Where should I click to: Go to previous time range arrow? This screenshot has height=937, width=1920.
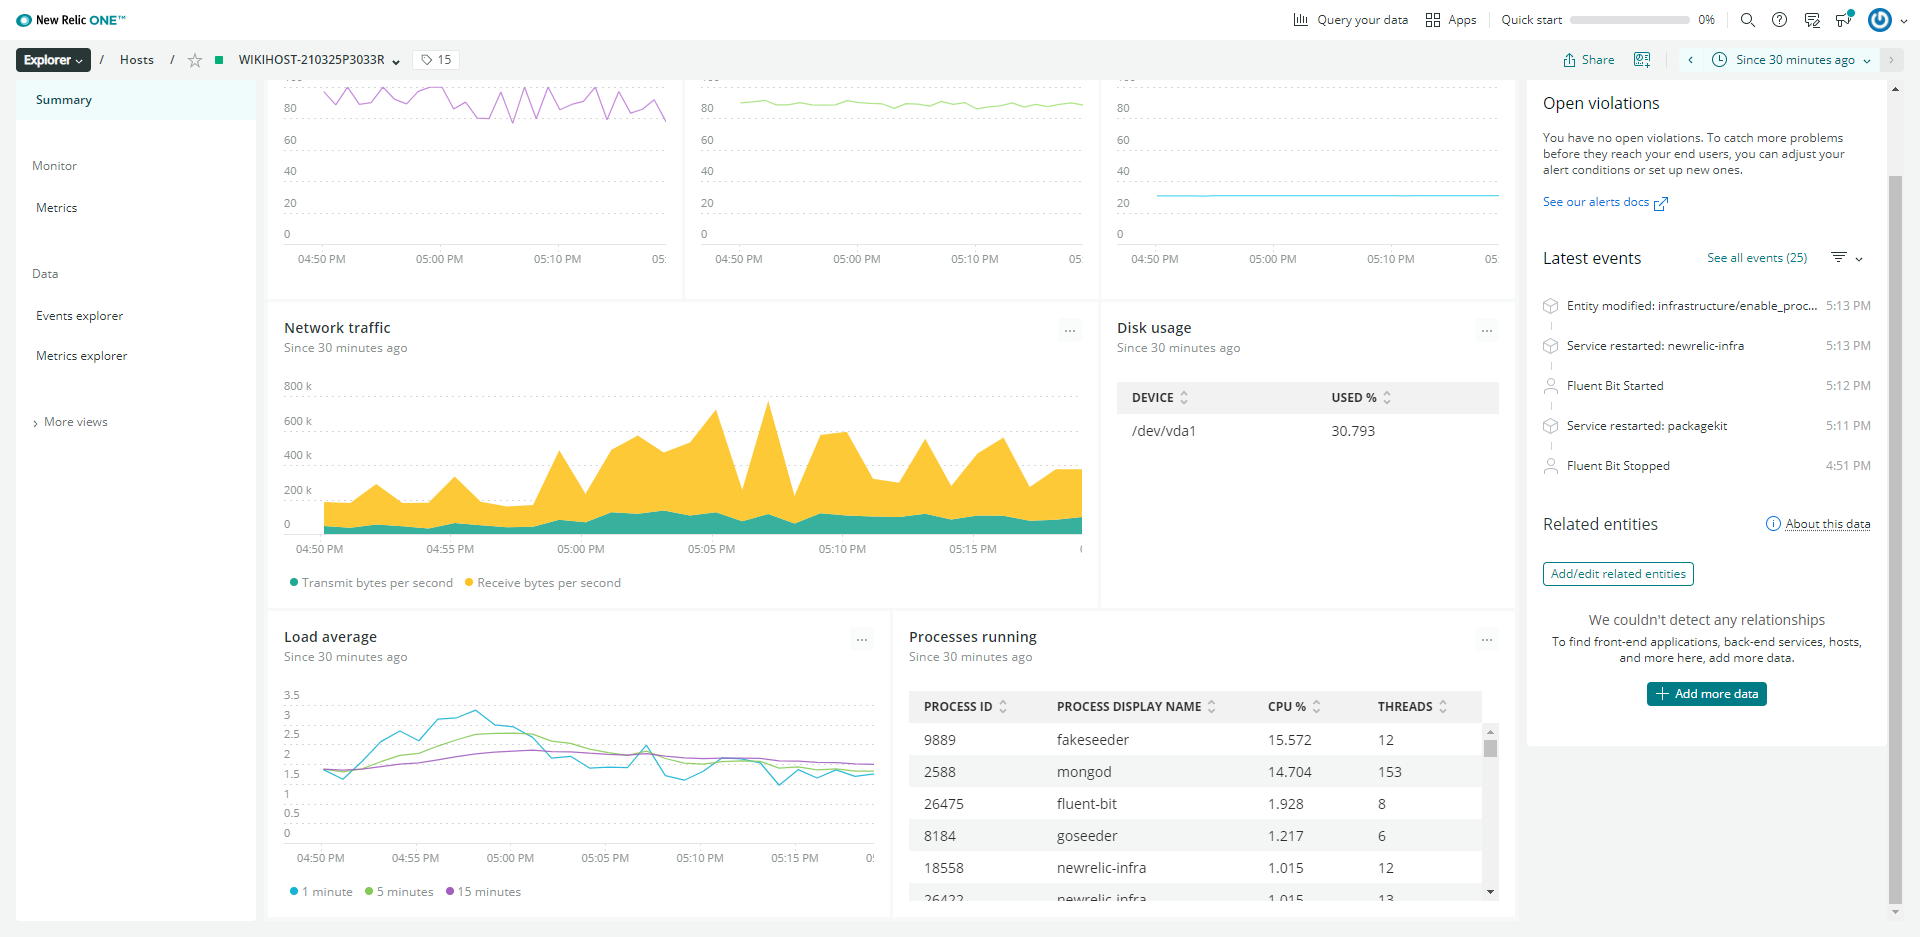pyautogui.click(x=1690, y=60)
